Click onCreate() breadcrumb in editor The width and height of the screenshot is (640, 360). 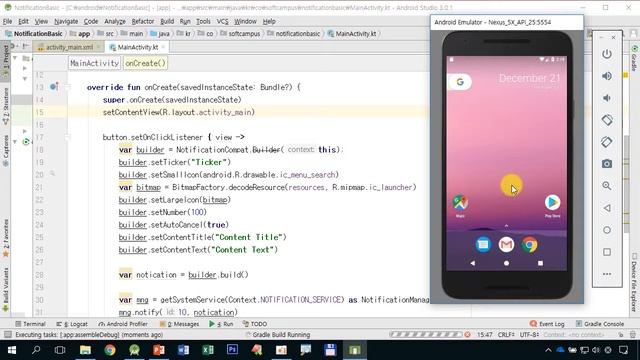145,63
